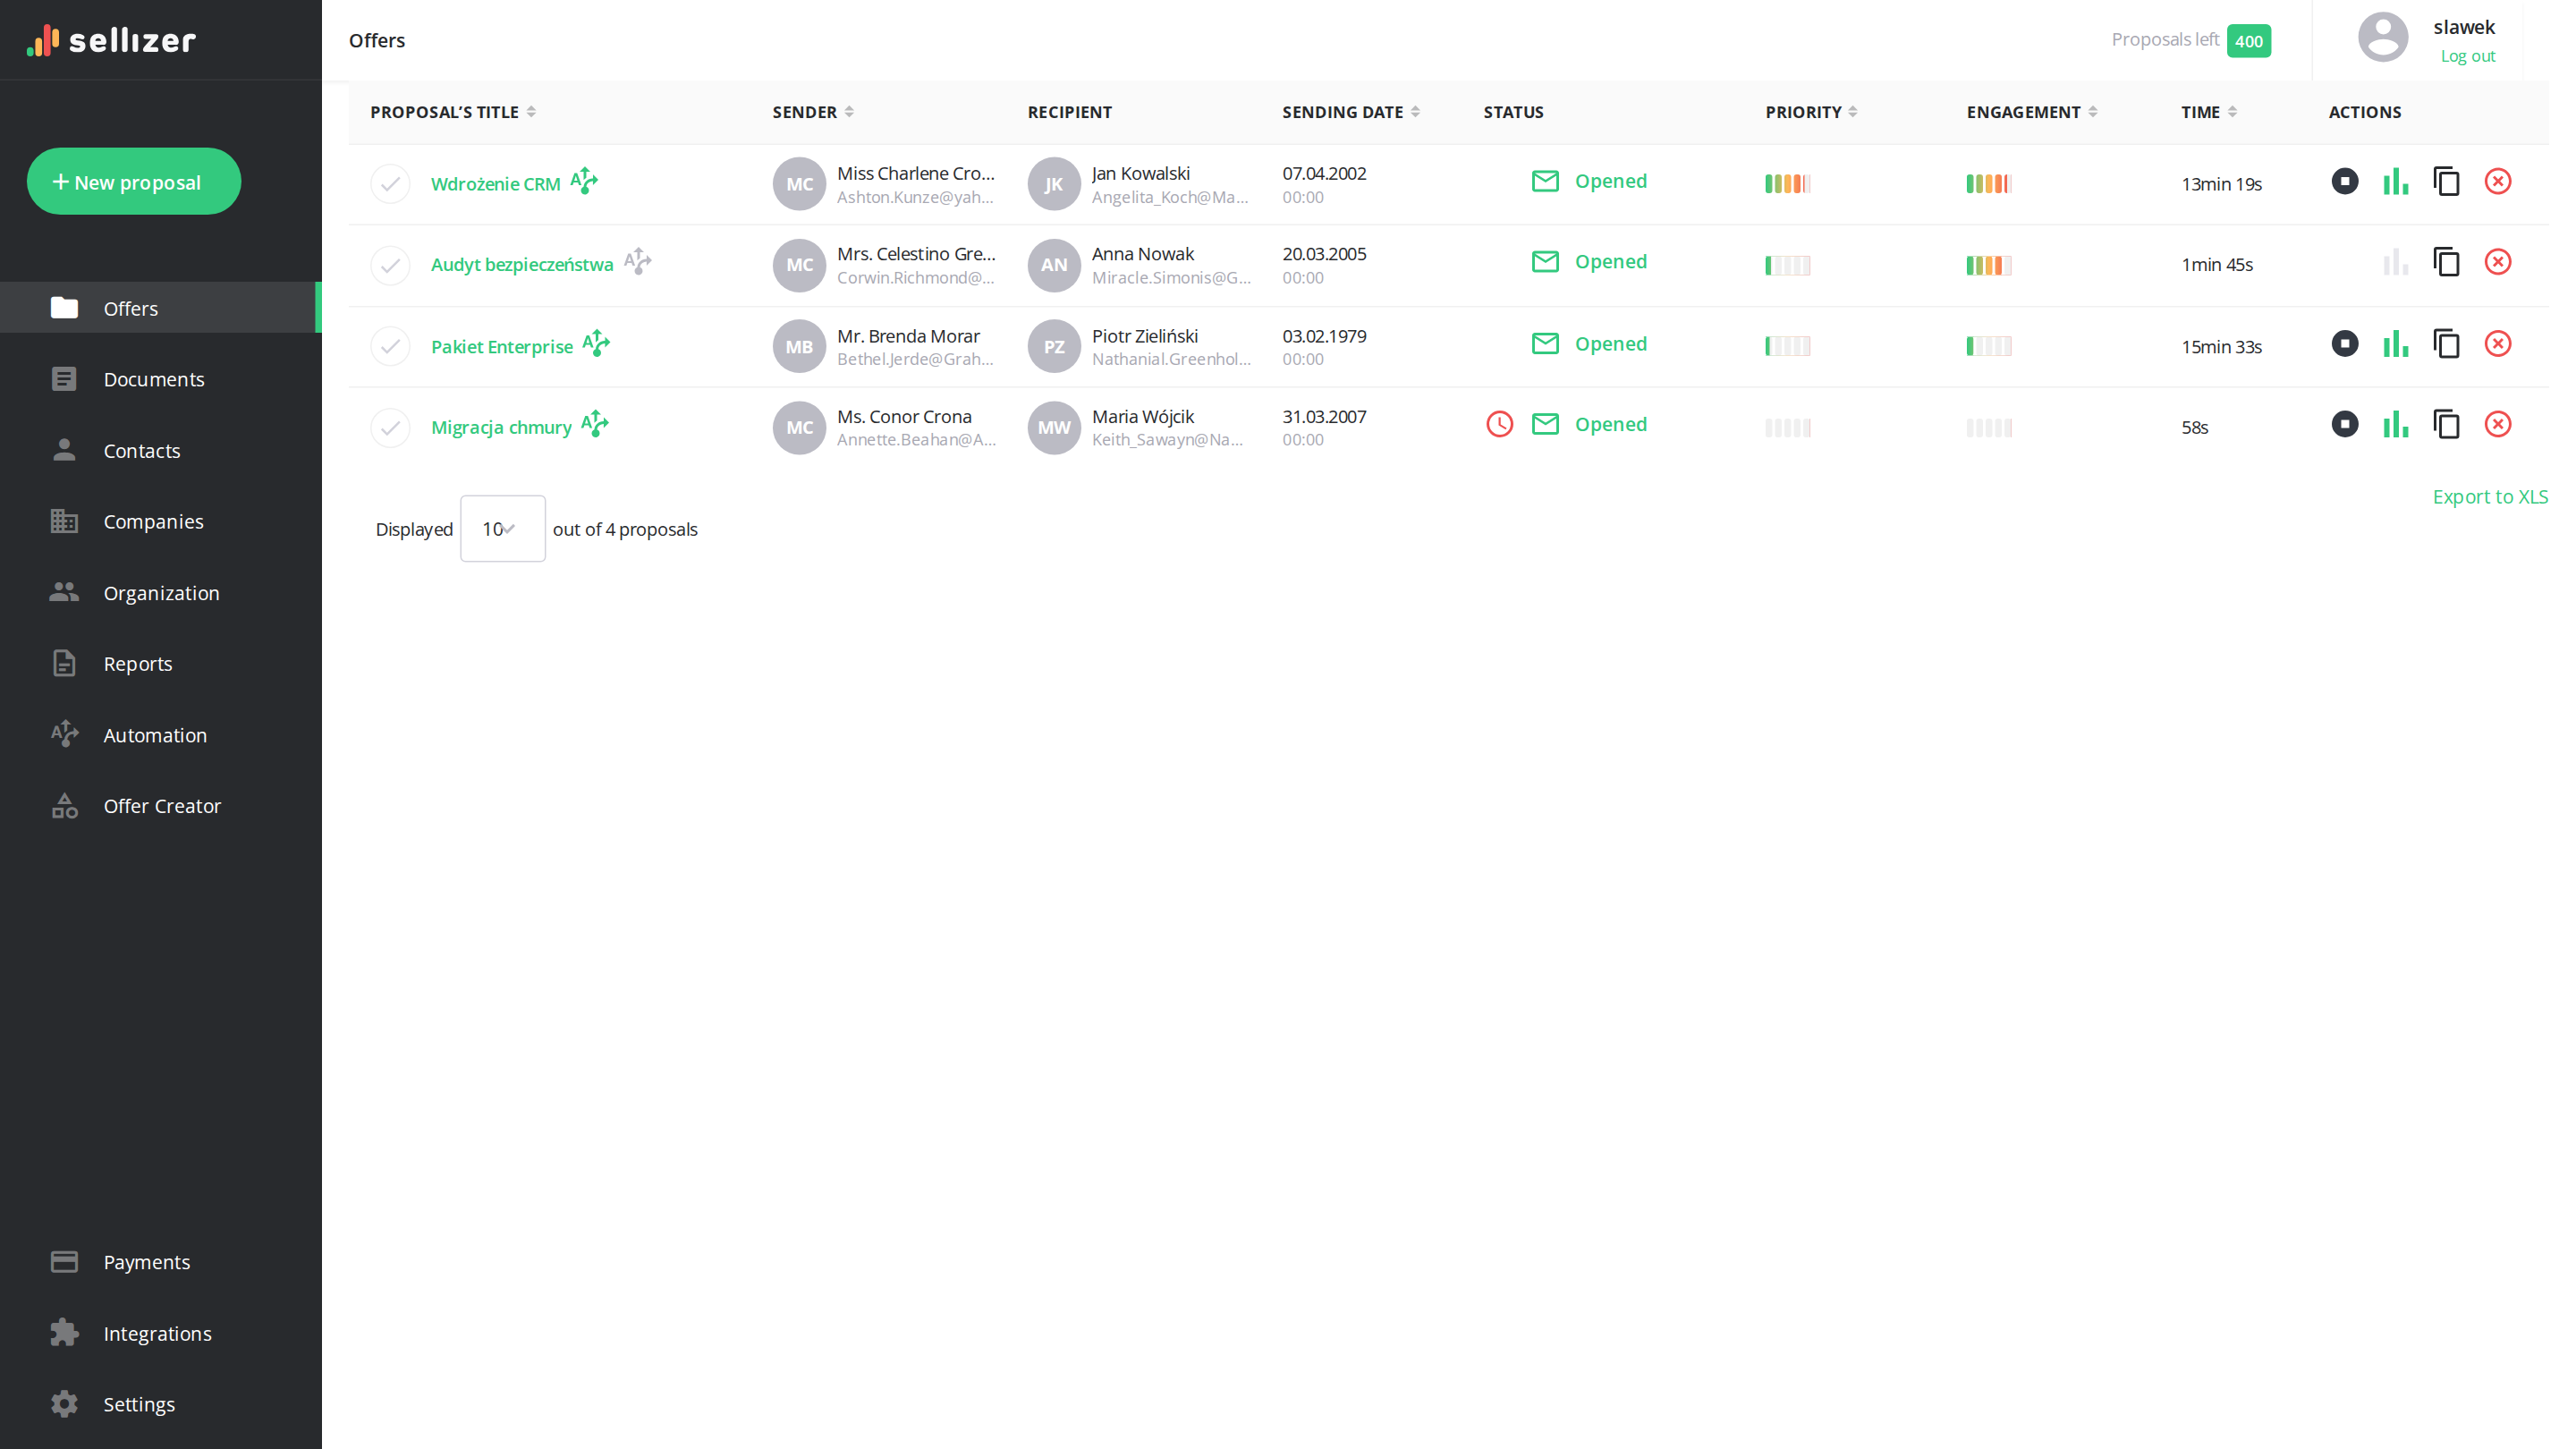Stop the Pakiet Enterprise proposal
2576x1449 pixels.
[2344, 344]
